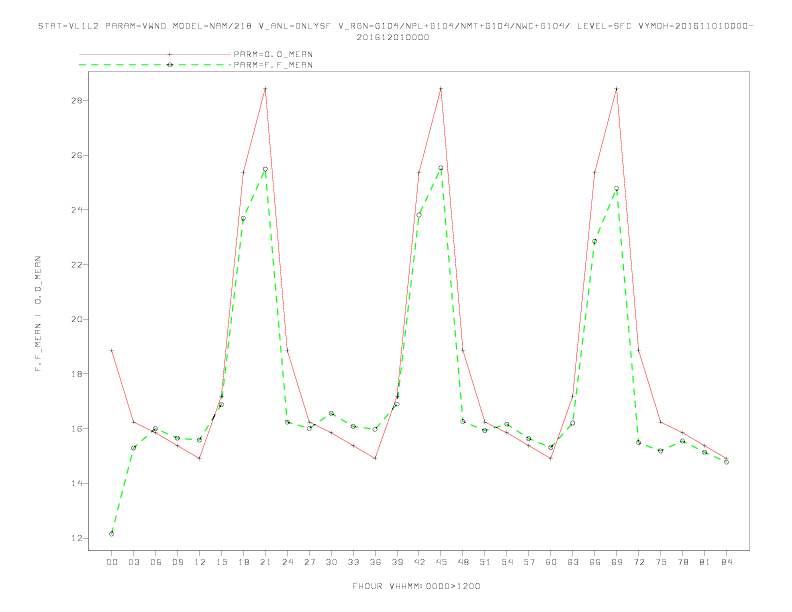
Task: Click x-axis tick label 00
Action: point(112,562)
